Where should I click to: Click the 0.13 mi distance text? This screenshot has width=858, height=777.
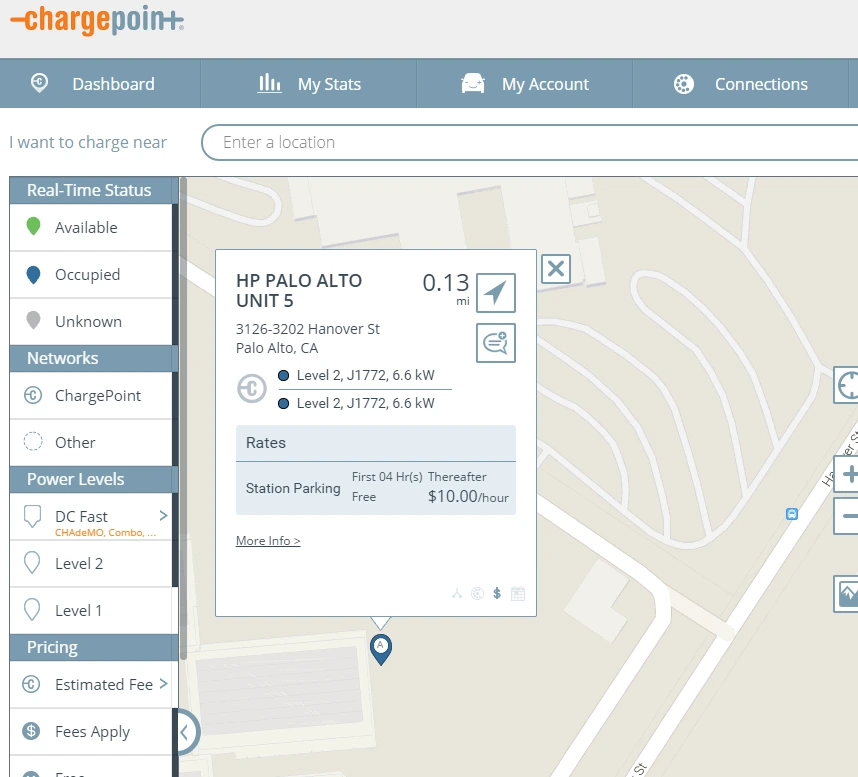(446, 289)
